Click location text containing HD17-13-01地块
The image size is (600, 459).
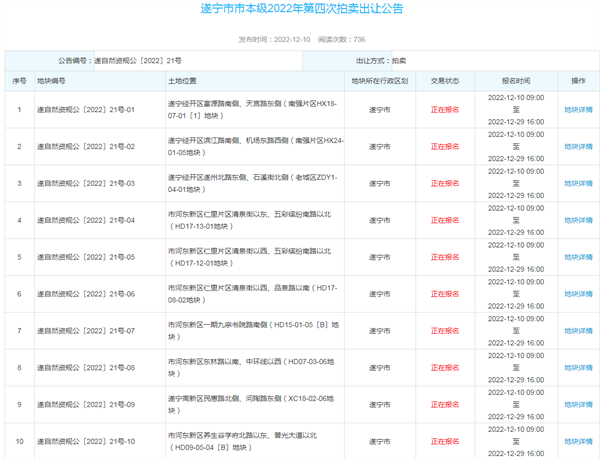249,220
